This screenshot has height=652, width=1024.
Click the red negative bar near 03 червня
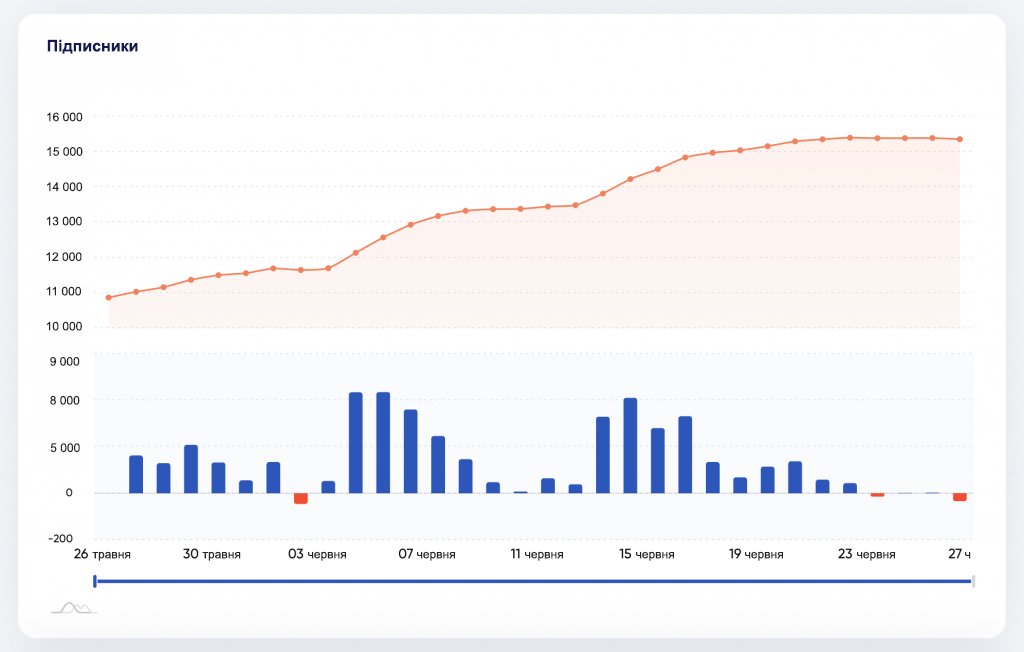[x=300, y=498]
